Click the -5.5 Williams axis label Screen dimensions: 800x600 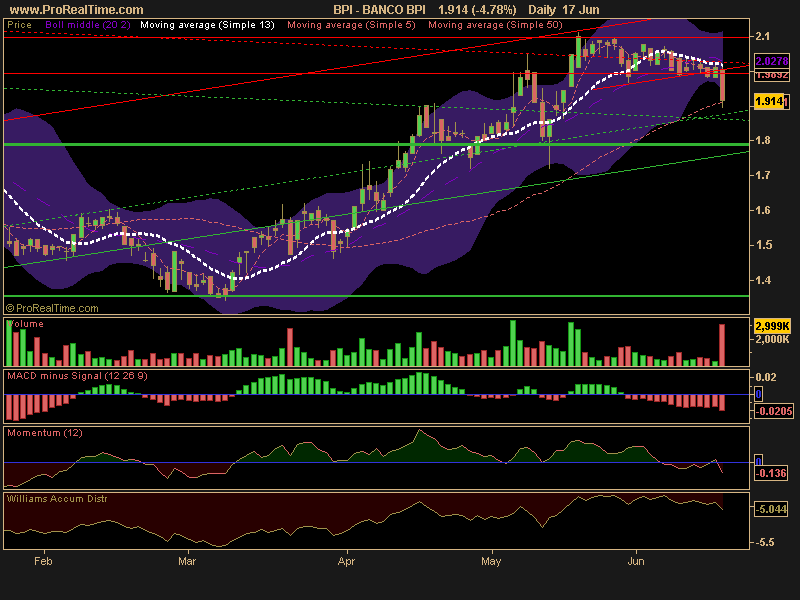click(764, 542)
